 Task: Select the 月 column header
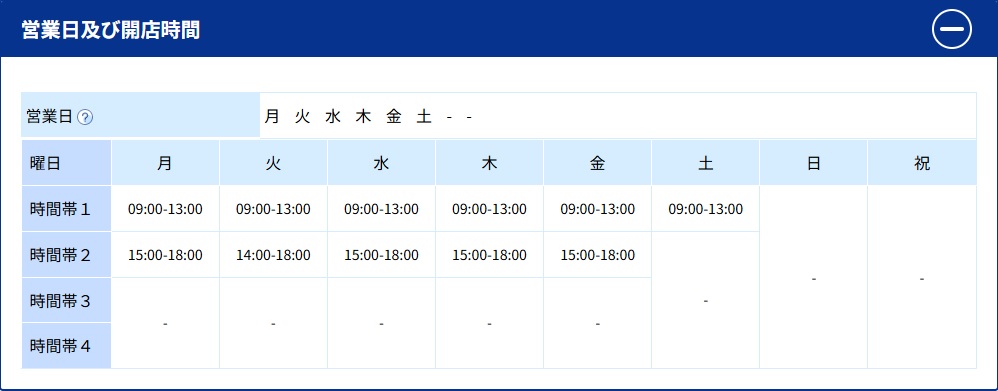[x=165, y=163]
